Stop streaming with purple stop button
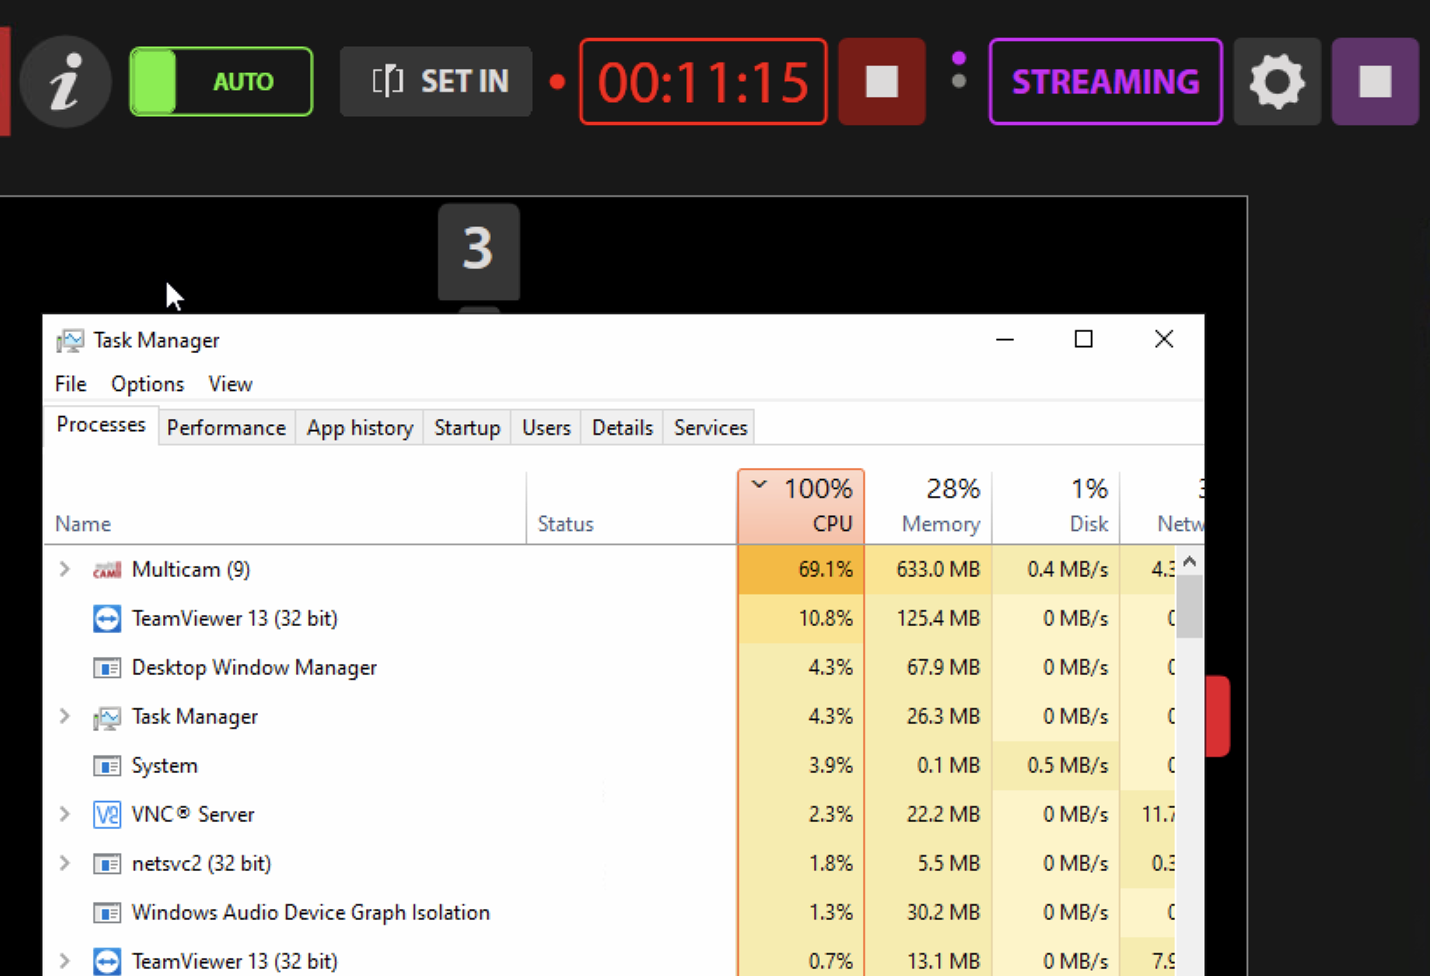The image size is (1430, 976). tap(1375, 82)
